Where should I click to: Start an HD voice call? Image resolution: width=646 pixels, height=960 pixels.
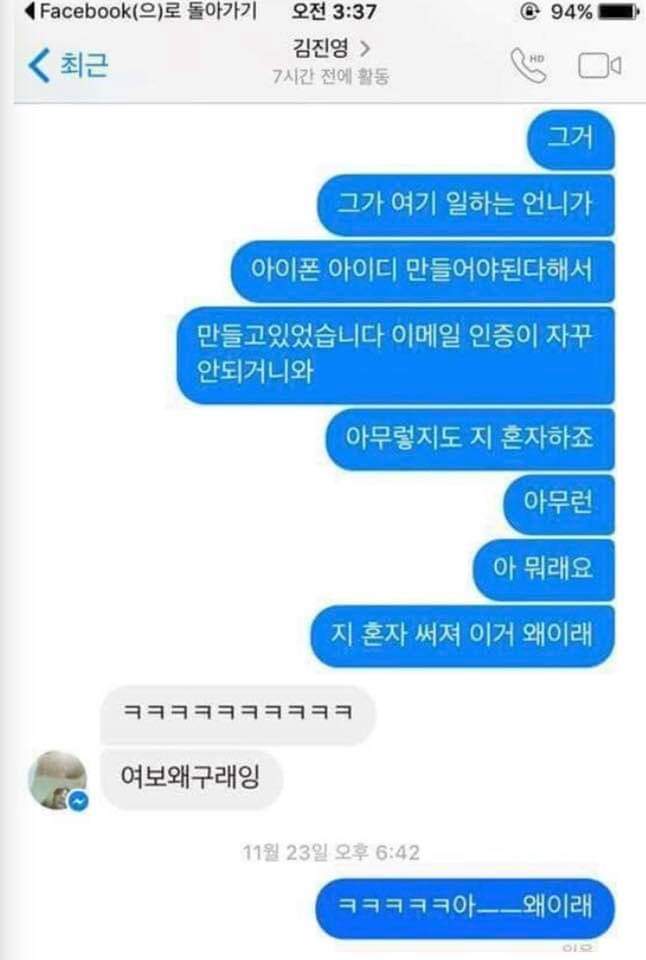click(x=528, y=65)
